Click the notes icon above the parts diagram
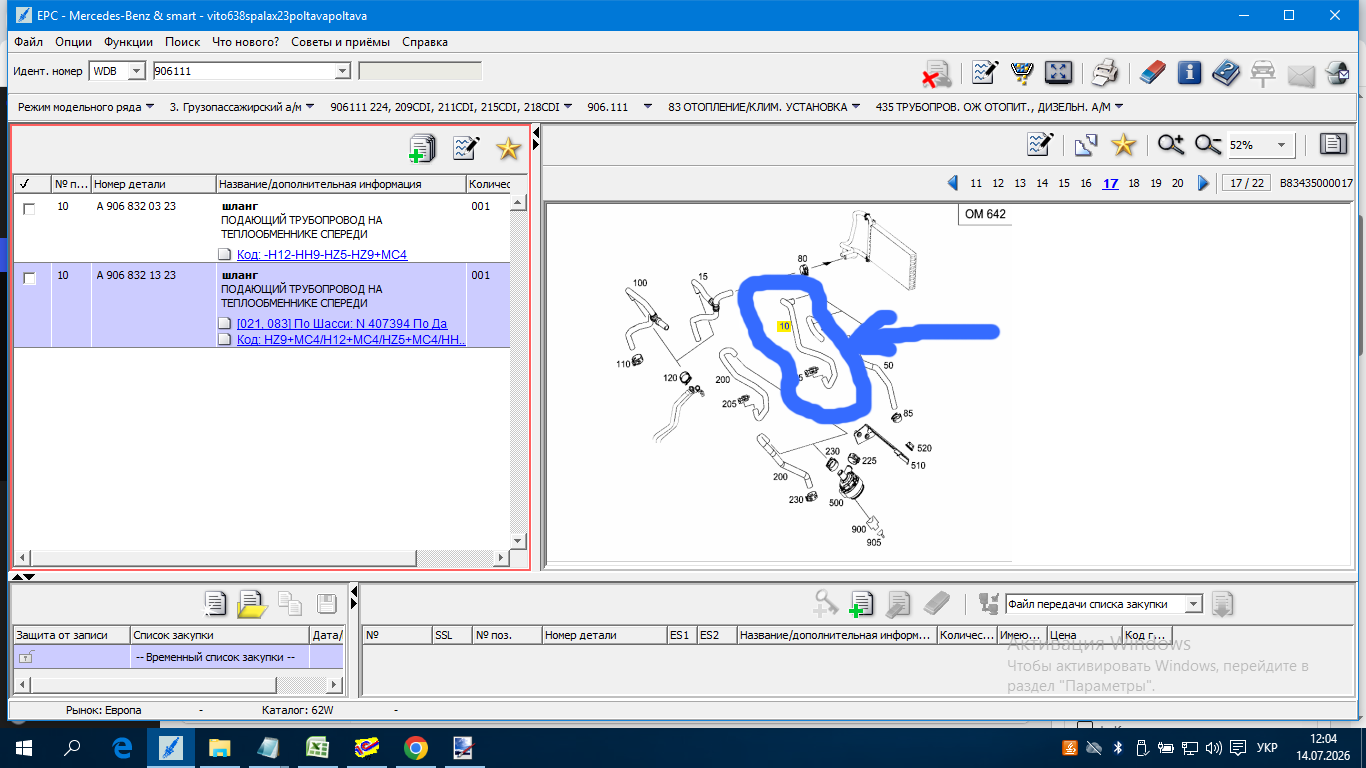 tap(1041, 145)
